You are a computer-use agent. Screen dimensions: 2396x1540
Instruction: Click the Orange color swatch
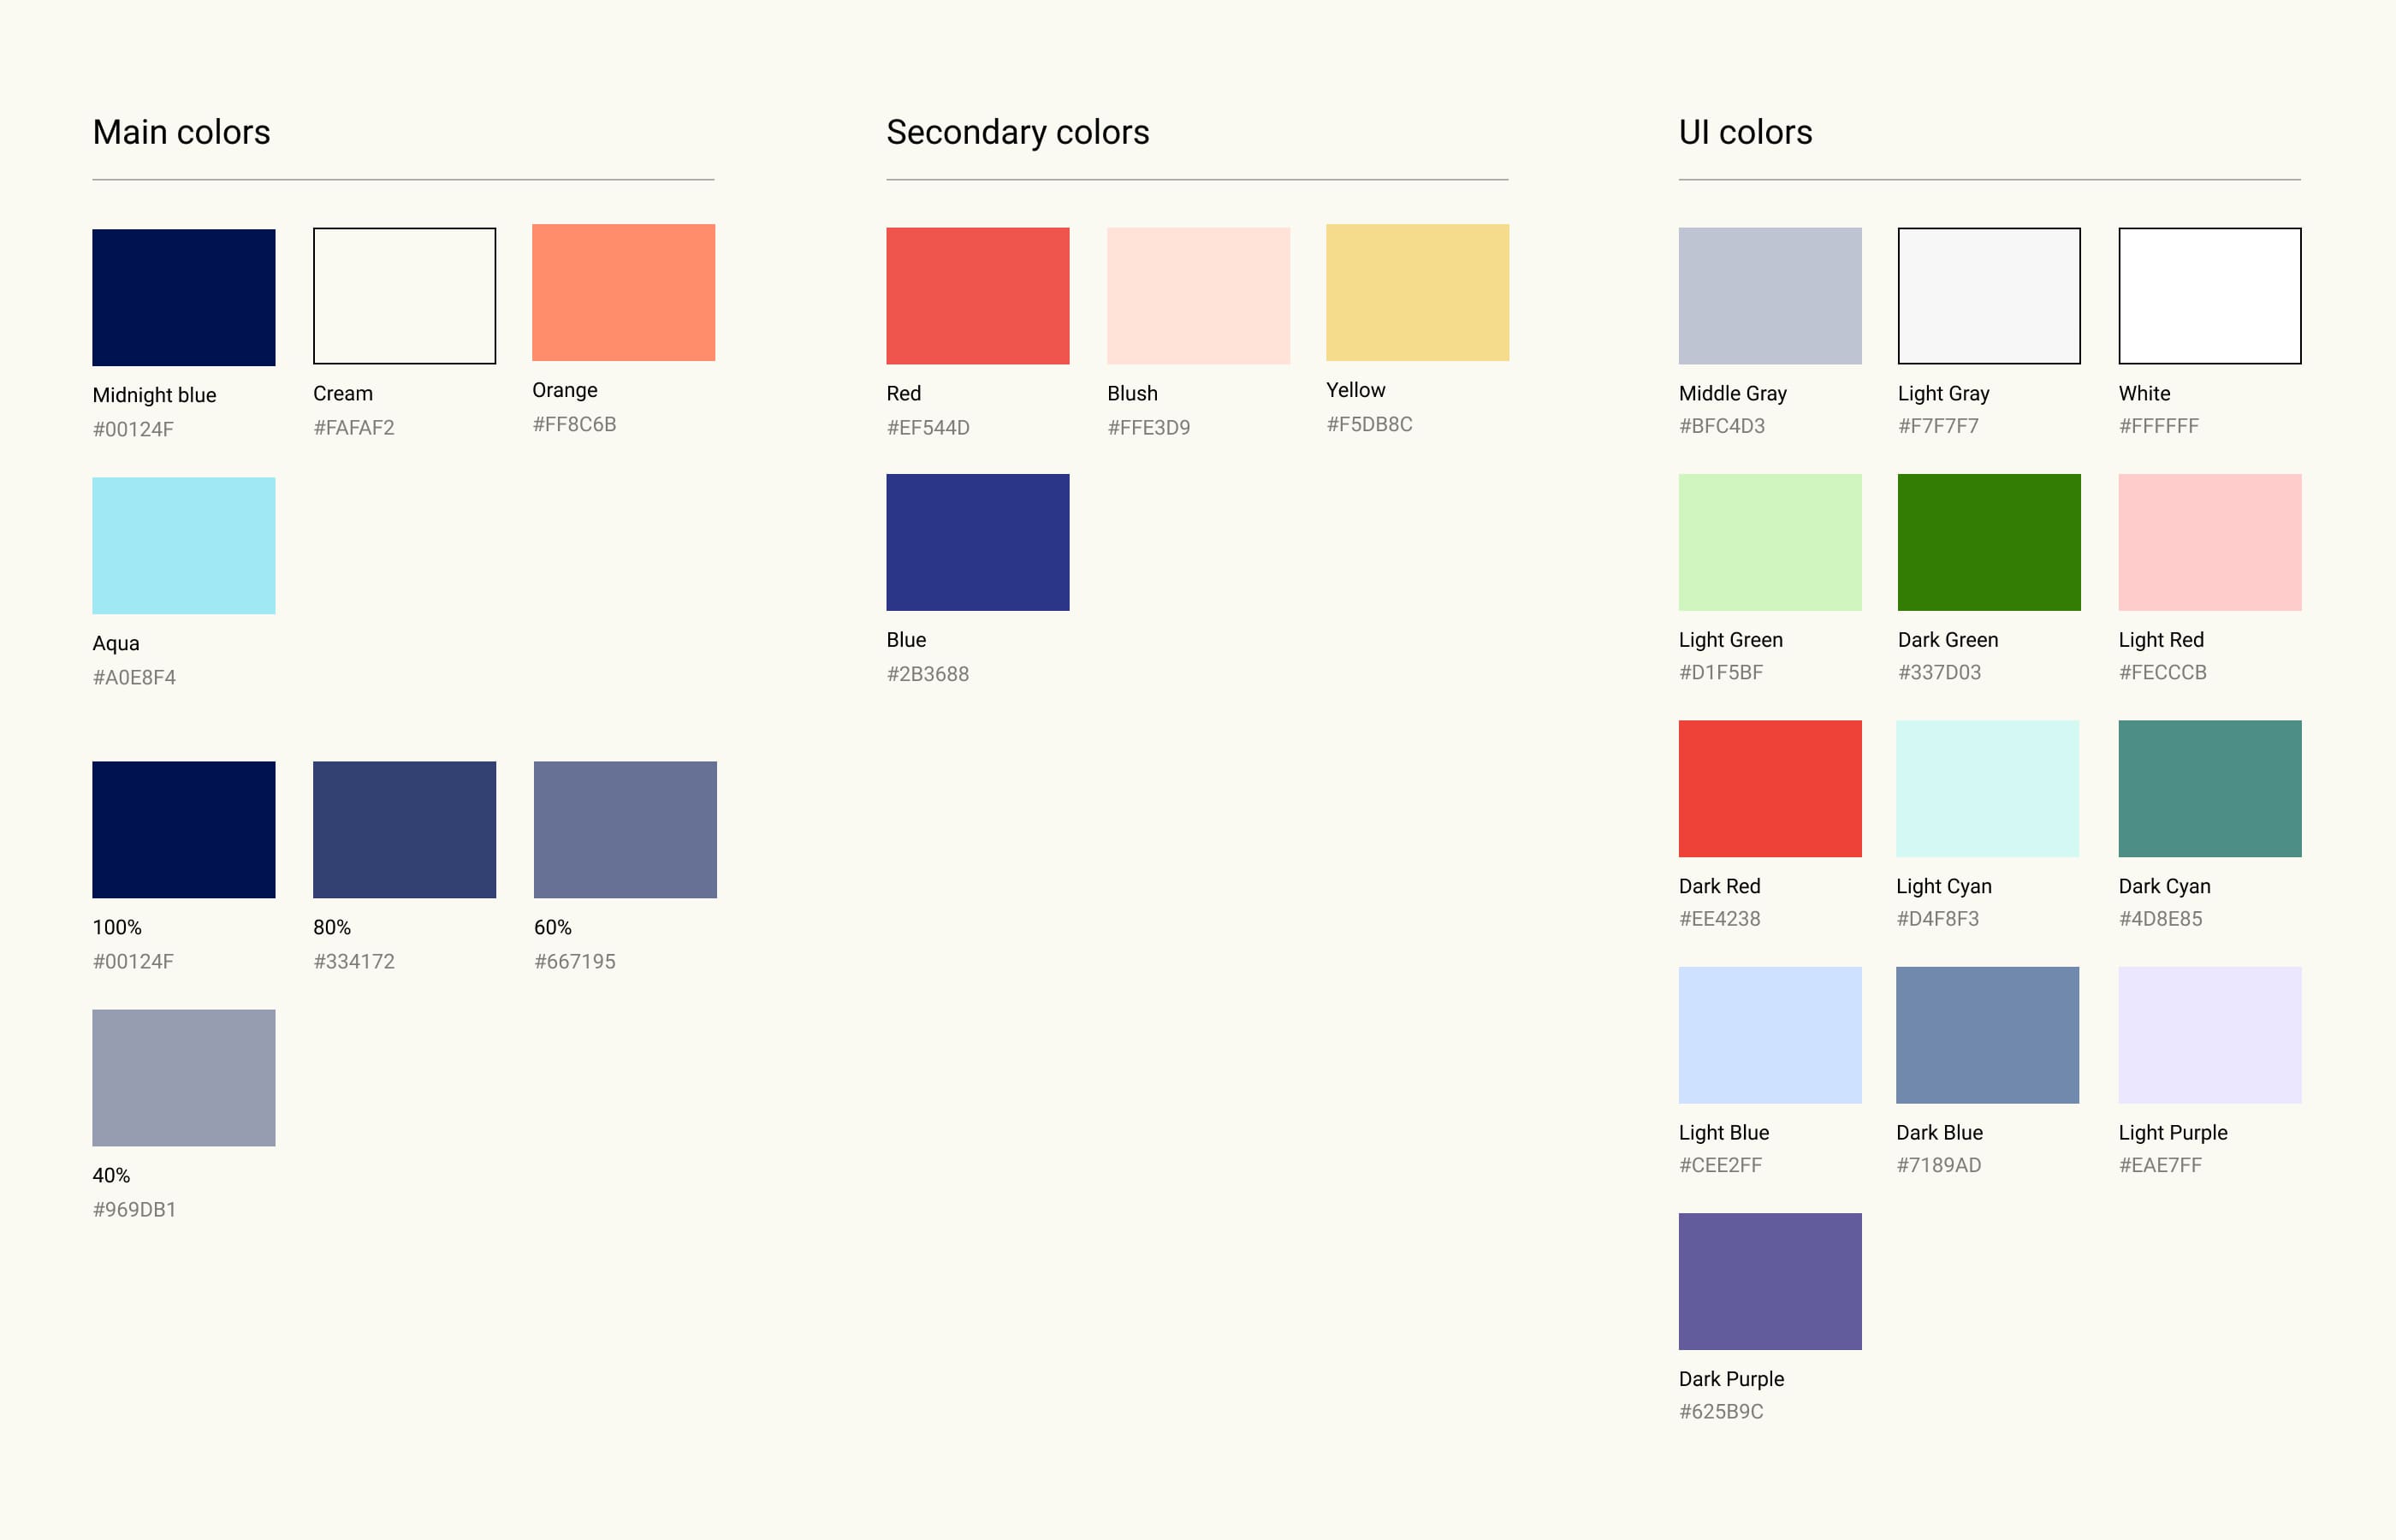623,292
